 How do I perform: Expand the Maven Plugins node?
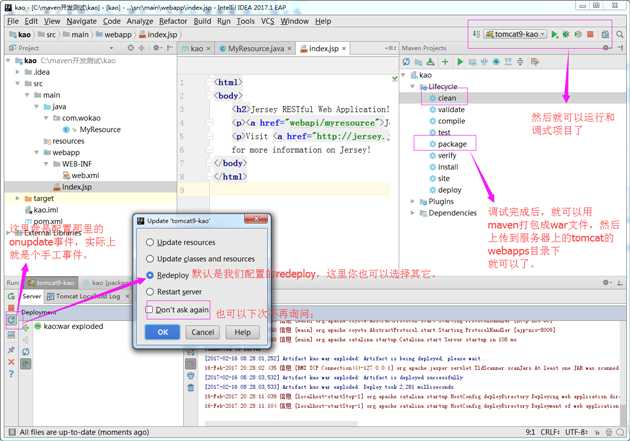pyautogui.click(x=413, y=202)
